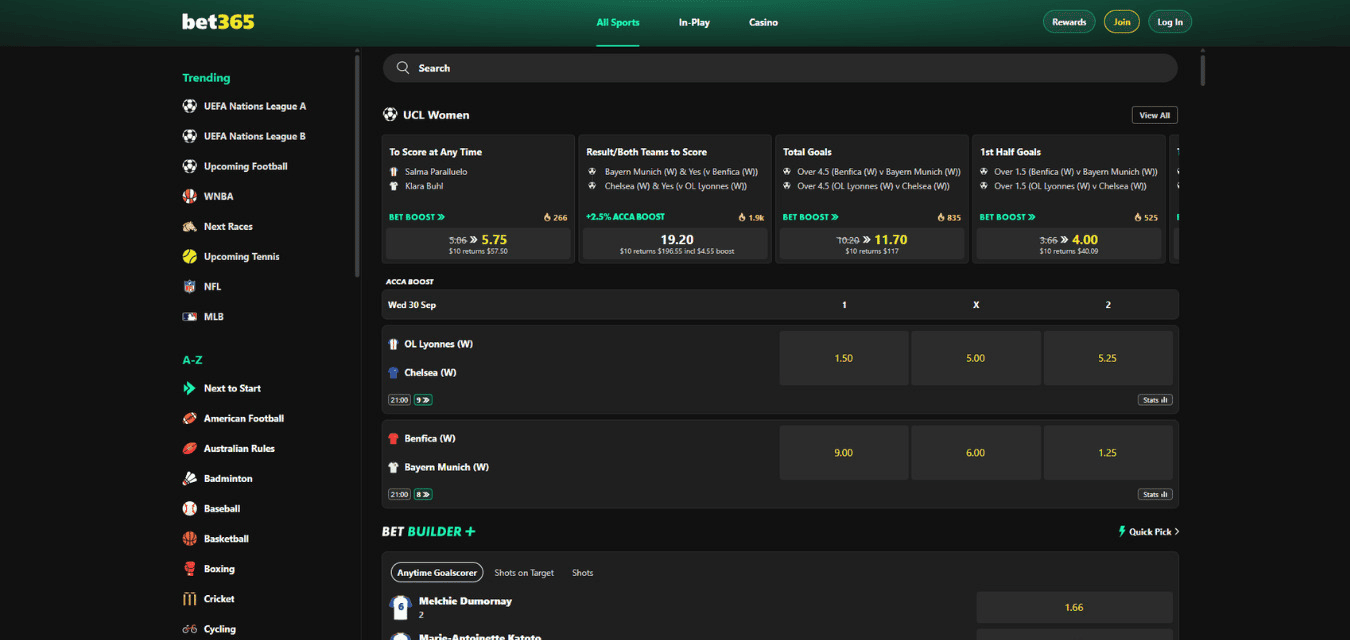Click the Australian Rules ball icon
Image resolution: width=1350 pixels, height=640 pixels.
point(189,448)
